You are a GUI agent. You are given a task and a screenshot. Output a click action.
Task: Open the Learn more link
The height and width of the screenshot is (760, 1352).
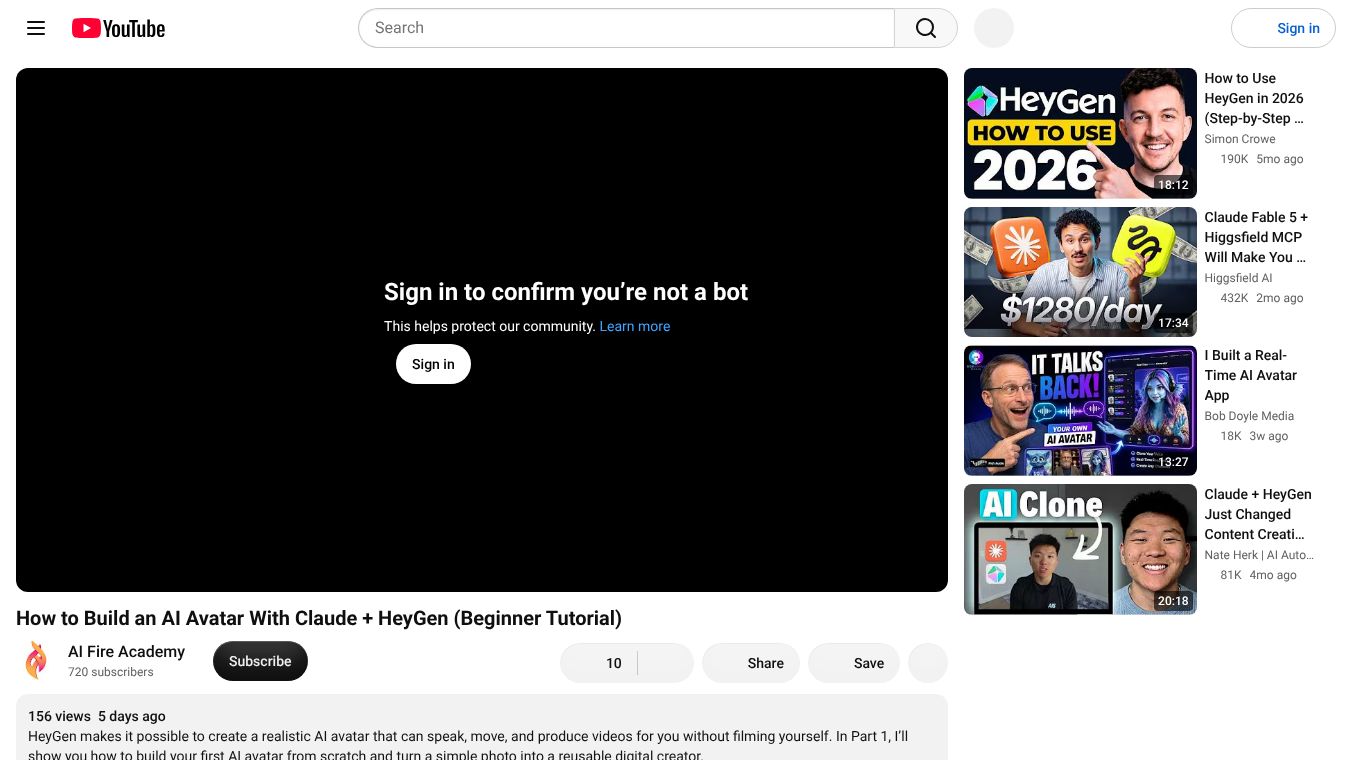click(x=635, y=326)
